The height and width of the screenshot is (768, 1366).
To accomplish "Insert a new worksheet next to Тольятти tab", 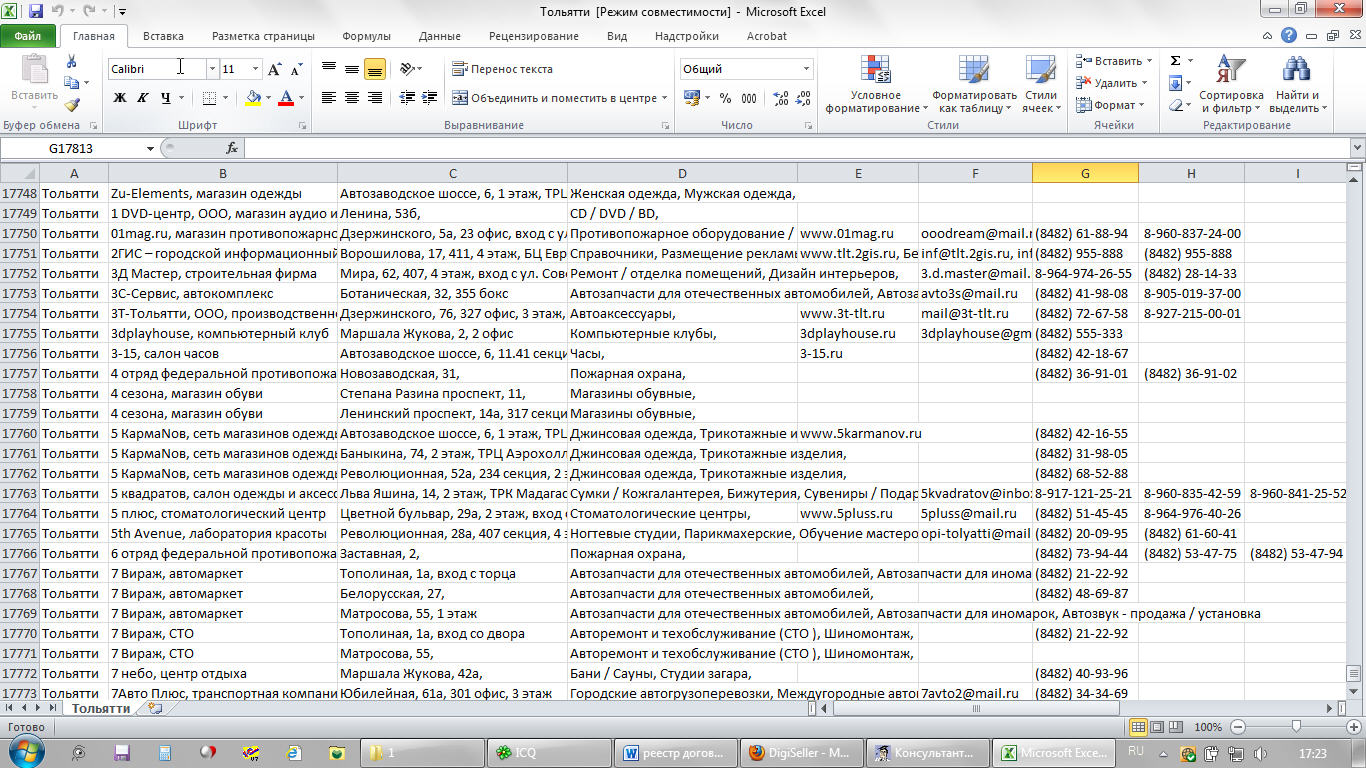I will [154, 708].
